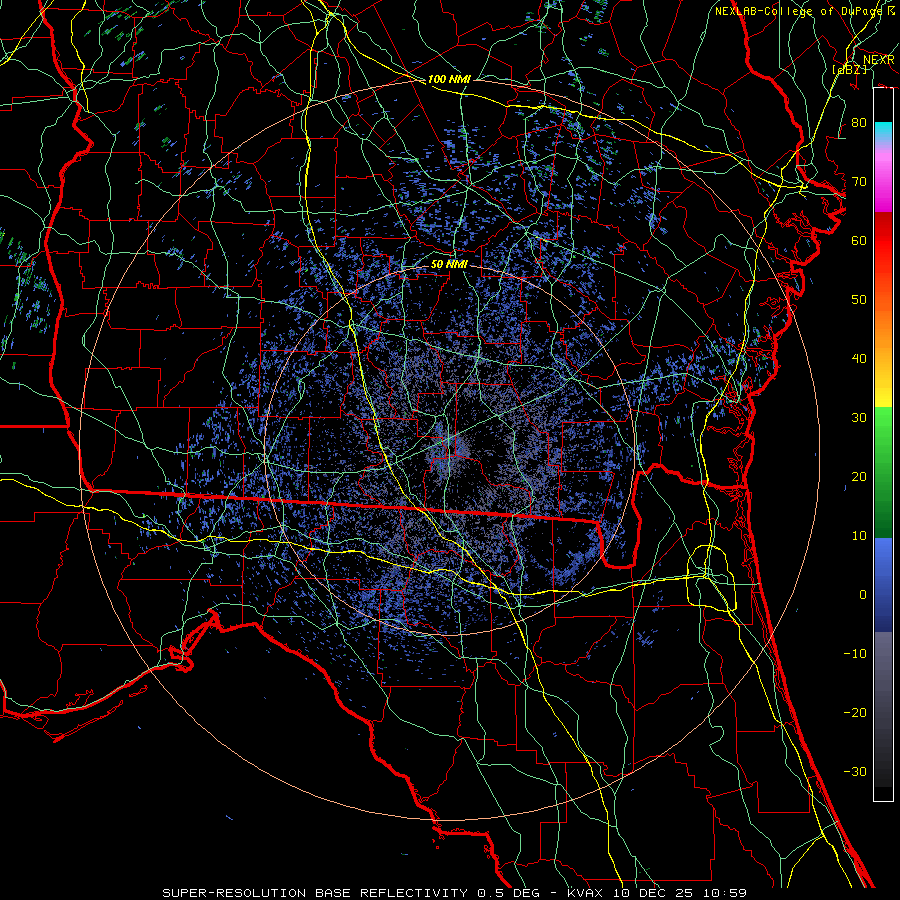Click 'SUPER-RESOLUTION BASE REFLECTIVITY' in the bottom caption

pyautogui.click(x=315, y=893)
